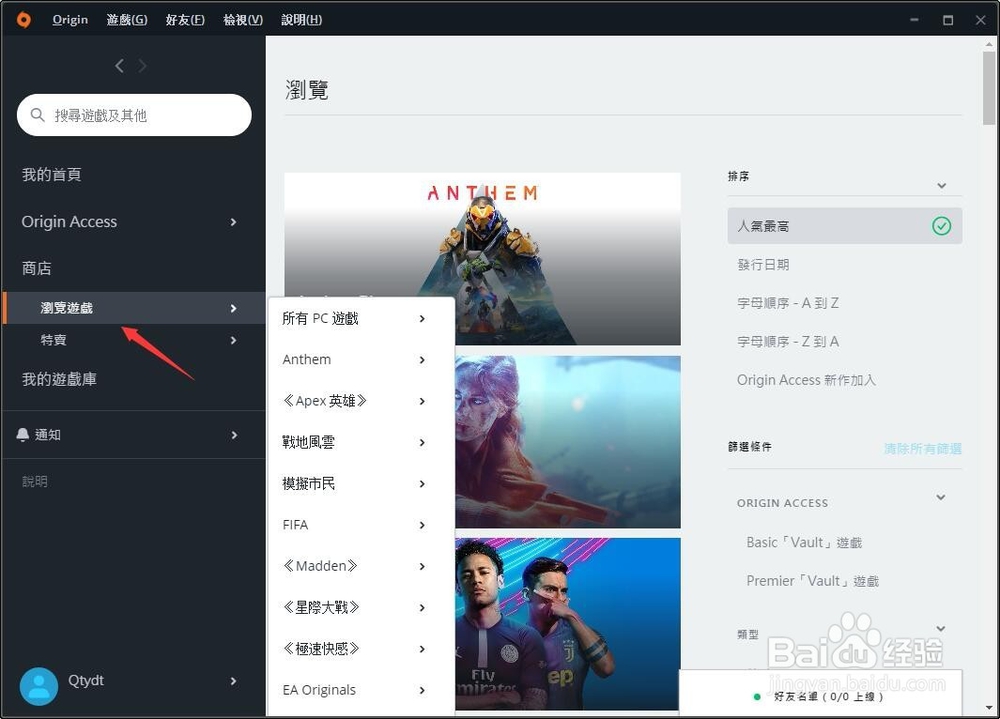Sort by 發行日期
1000x719 pixels.
763,264
